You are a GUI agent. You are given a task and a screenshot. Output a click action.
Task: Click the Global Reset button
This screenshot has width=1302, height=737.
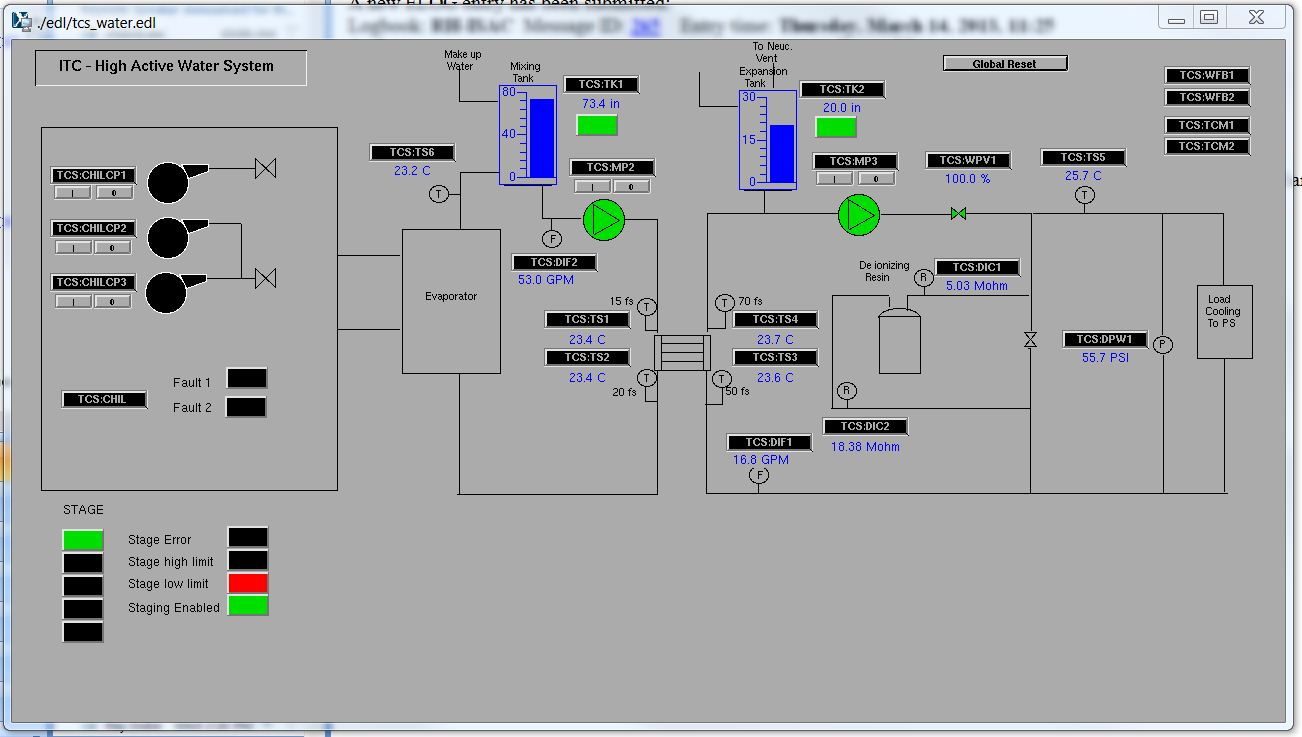(x=1005, y=64)
